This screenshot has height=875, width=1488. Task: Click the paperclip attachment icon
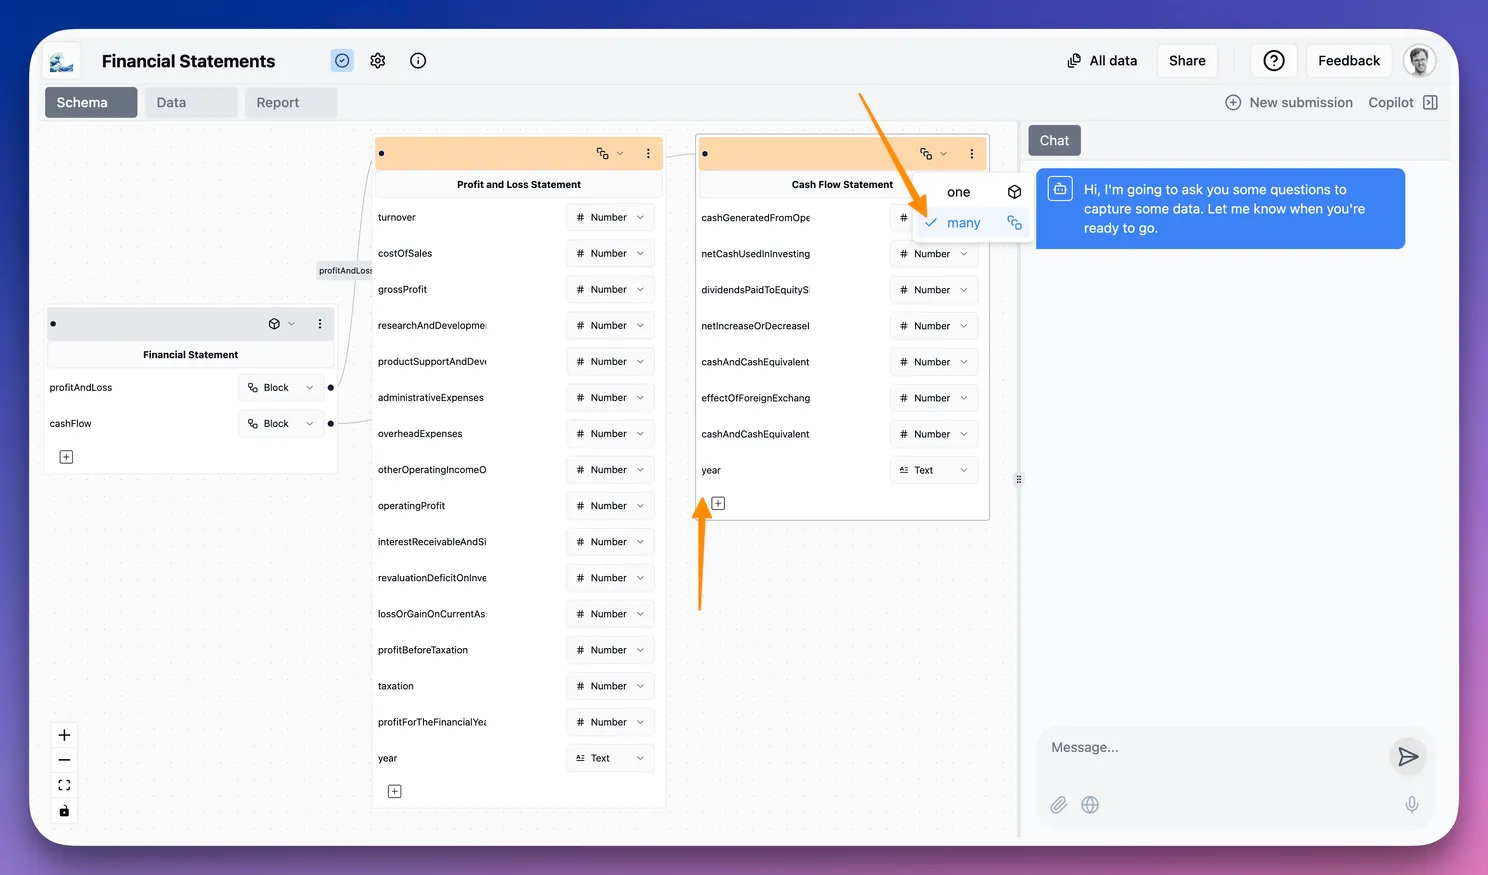pos(1058,805)
